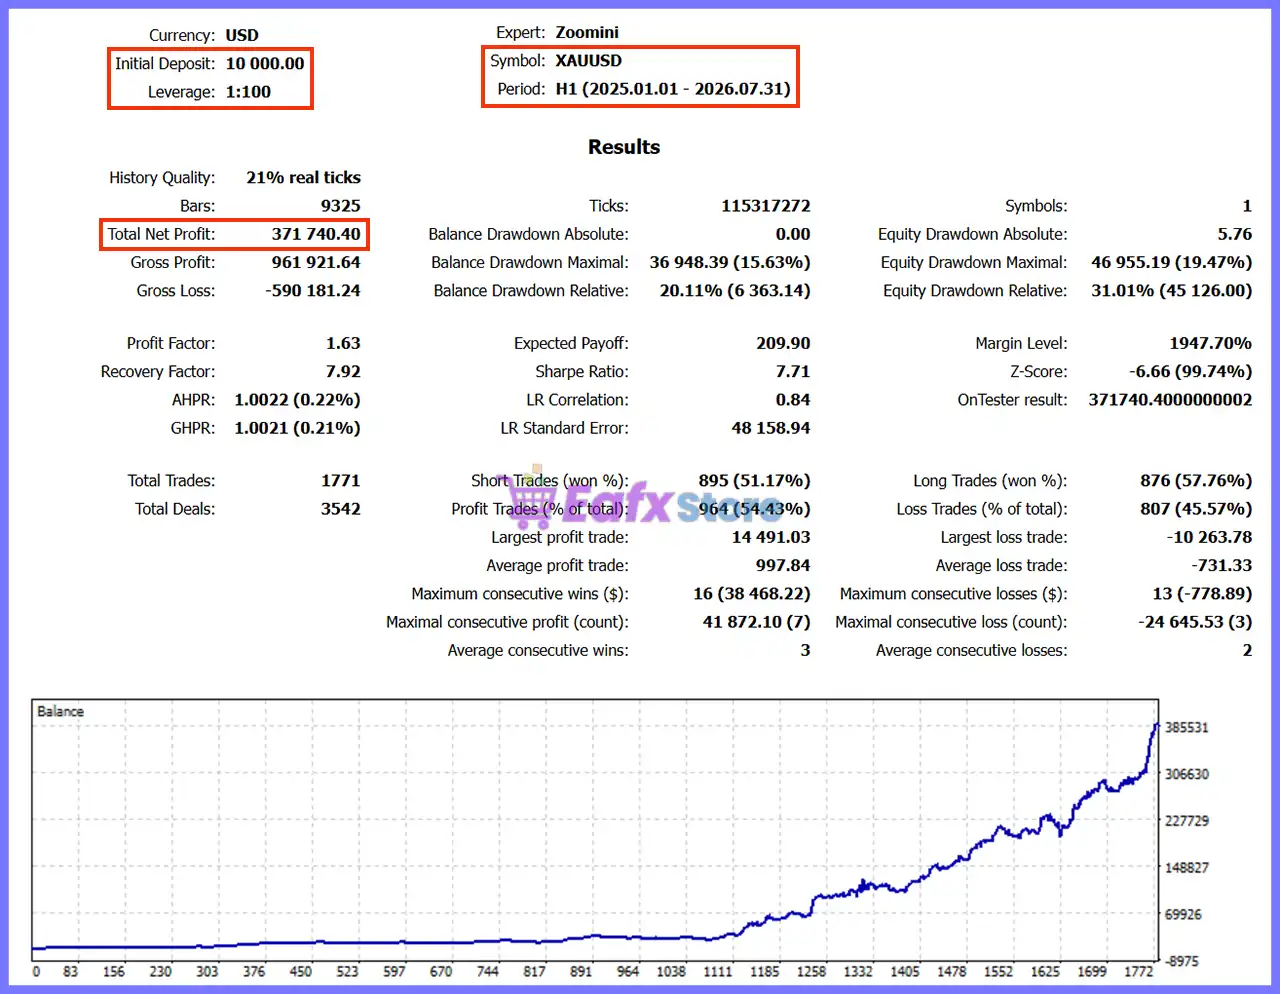The width and height of the screenshot is (1280, 994).
Task: Click the 'Maximal consecutive profit (count):' label
Action: pos(508,621)
